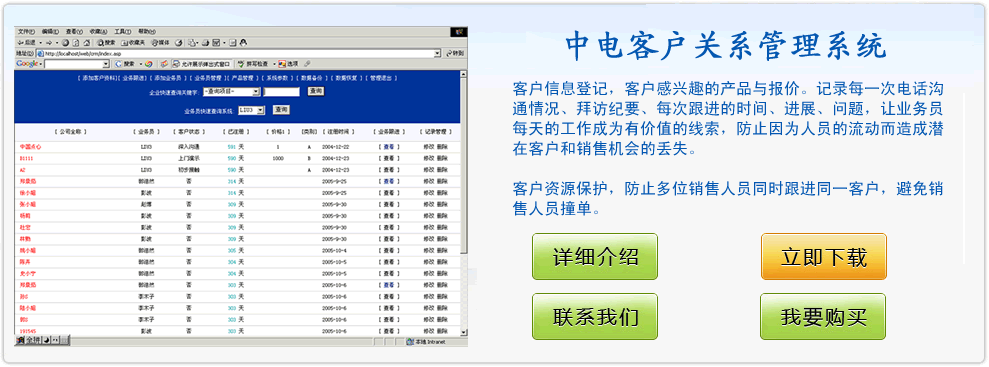Open the 联系我们 button
Screen dimensions: 989x367
tap(595, 317)
